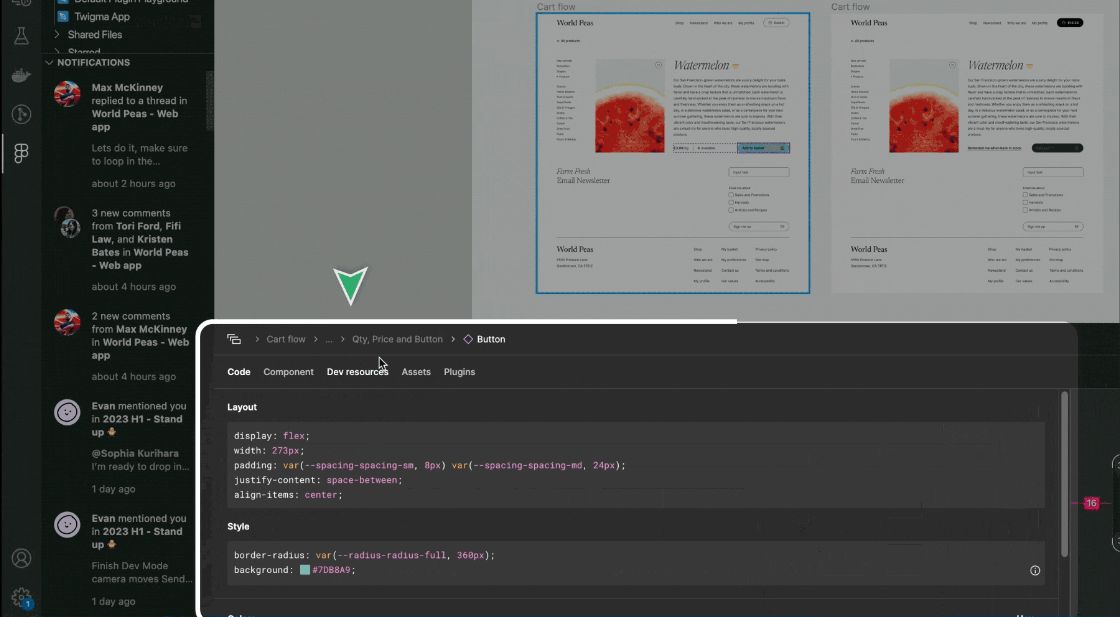
Task: Click the teal Add to basket button in the selected frame
Action: click(763, 148)
